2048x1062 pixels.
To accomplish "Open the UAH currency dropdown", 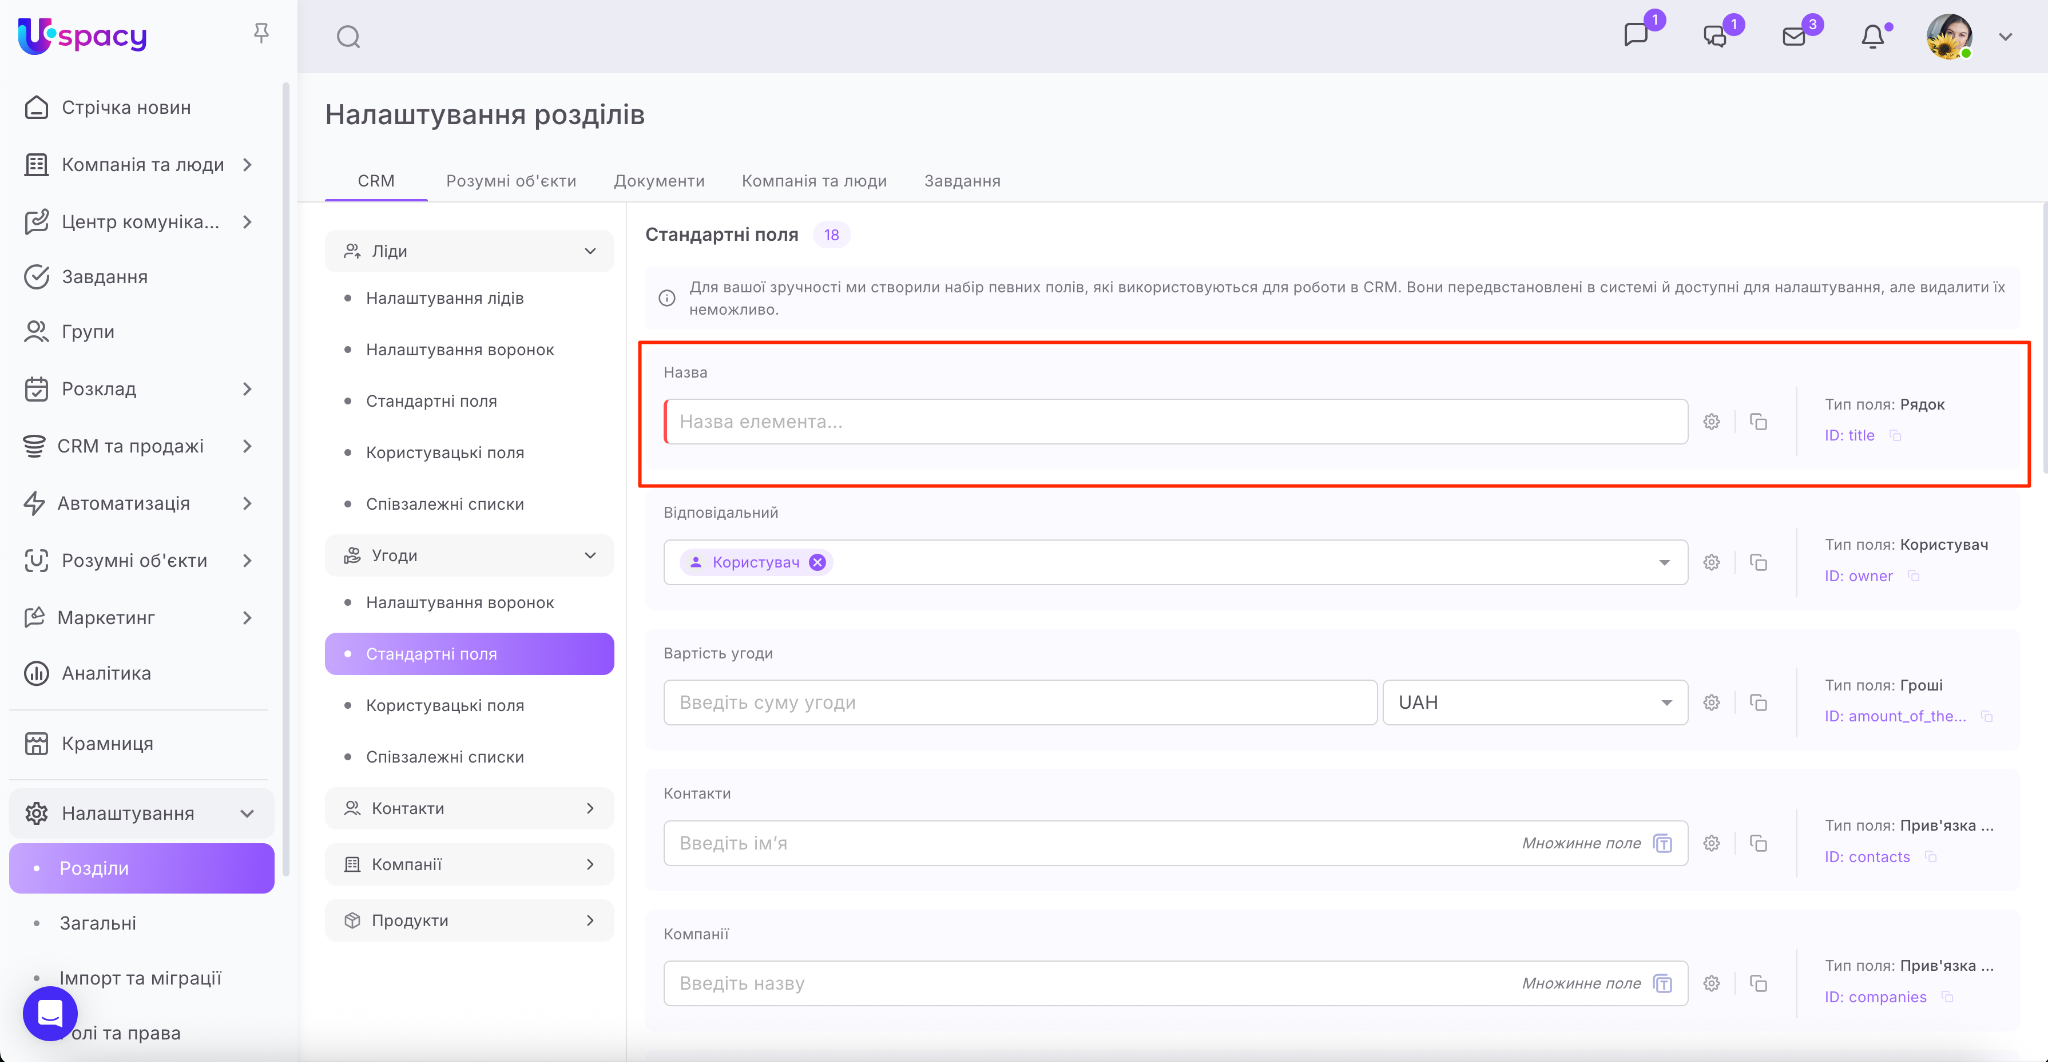I will [1534, 703].
